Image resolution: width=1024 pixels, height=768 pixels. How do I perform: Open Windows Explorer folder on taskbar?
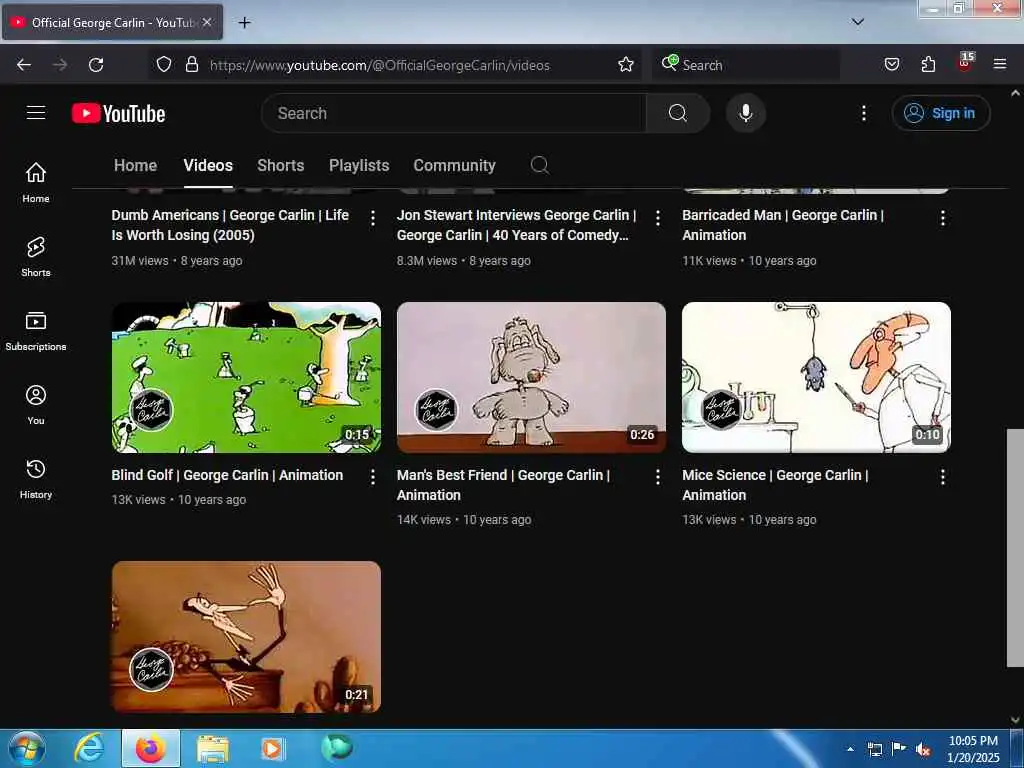tap(213, 748)
